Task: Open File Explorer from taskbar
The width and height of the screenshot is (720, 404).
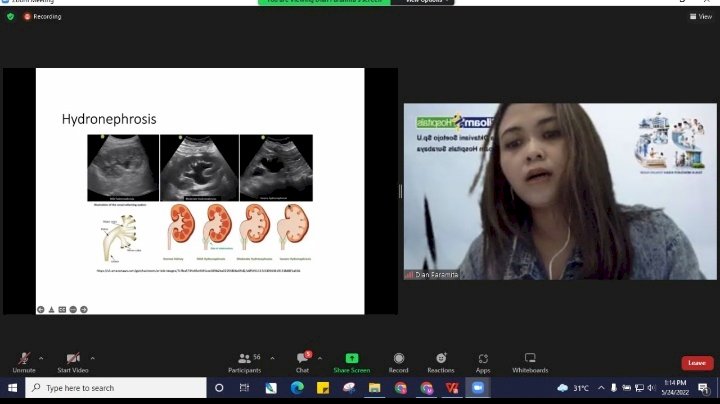Action: point(374,388)
